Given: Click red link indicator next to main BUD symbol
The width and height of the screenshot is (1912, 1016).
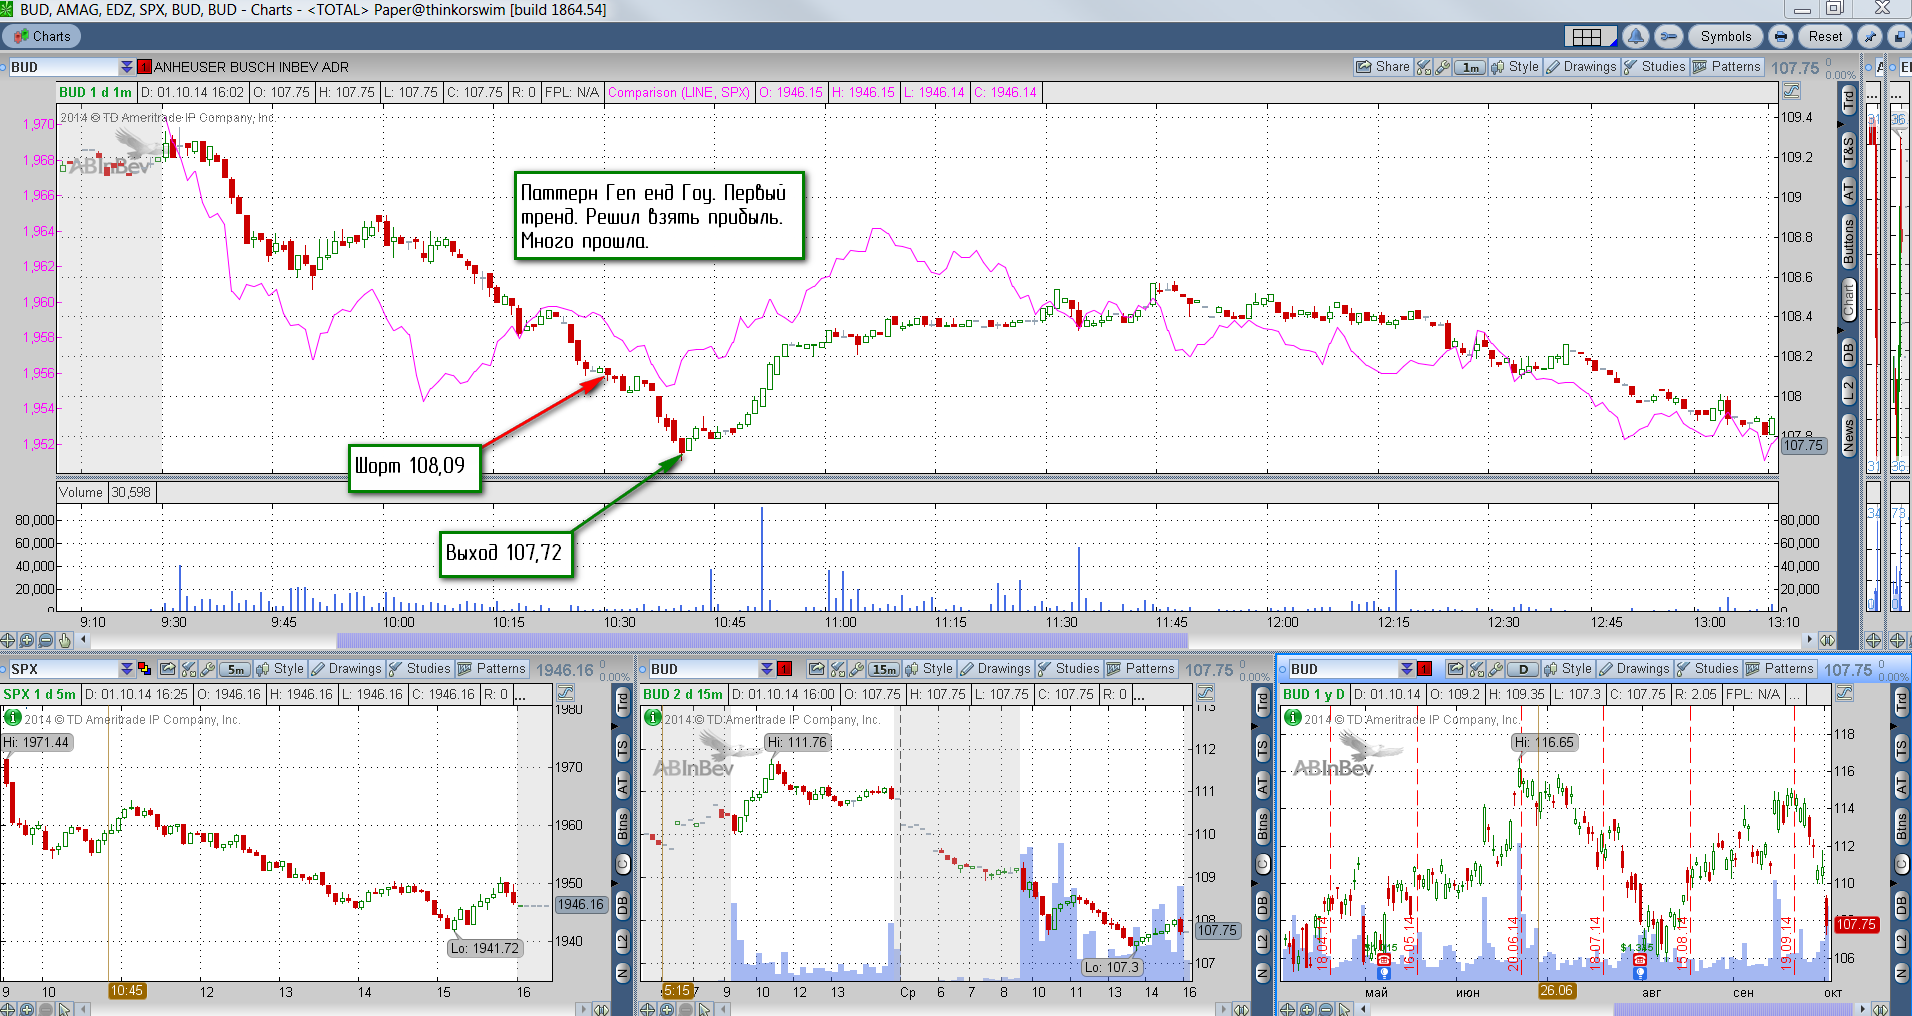Looking at the screenshot, I should tap(144, 67).
